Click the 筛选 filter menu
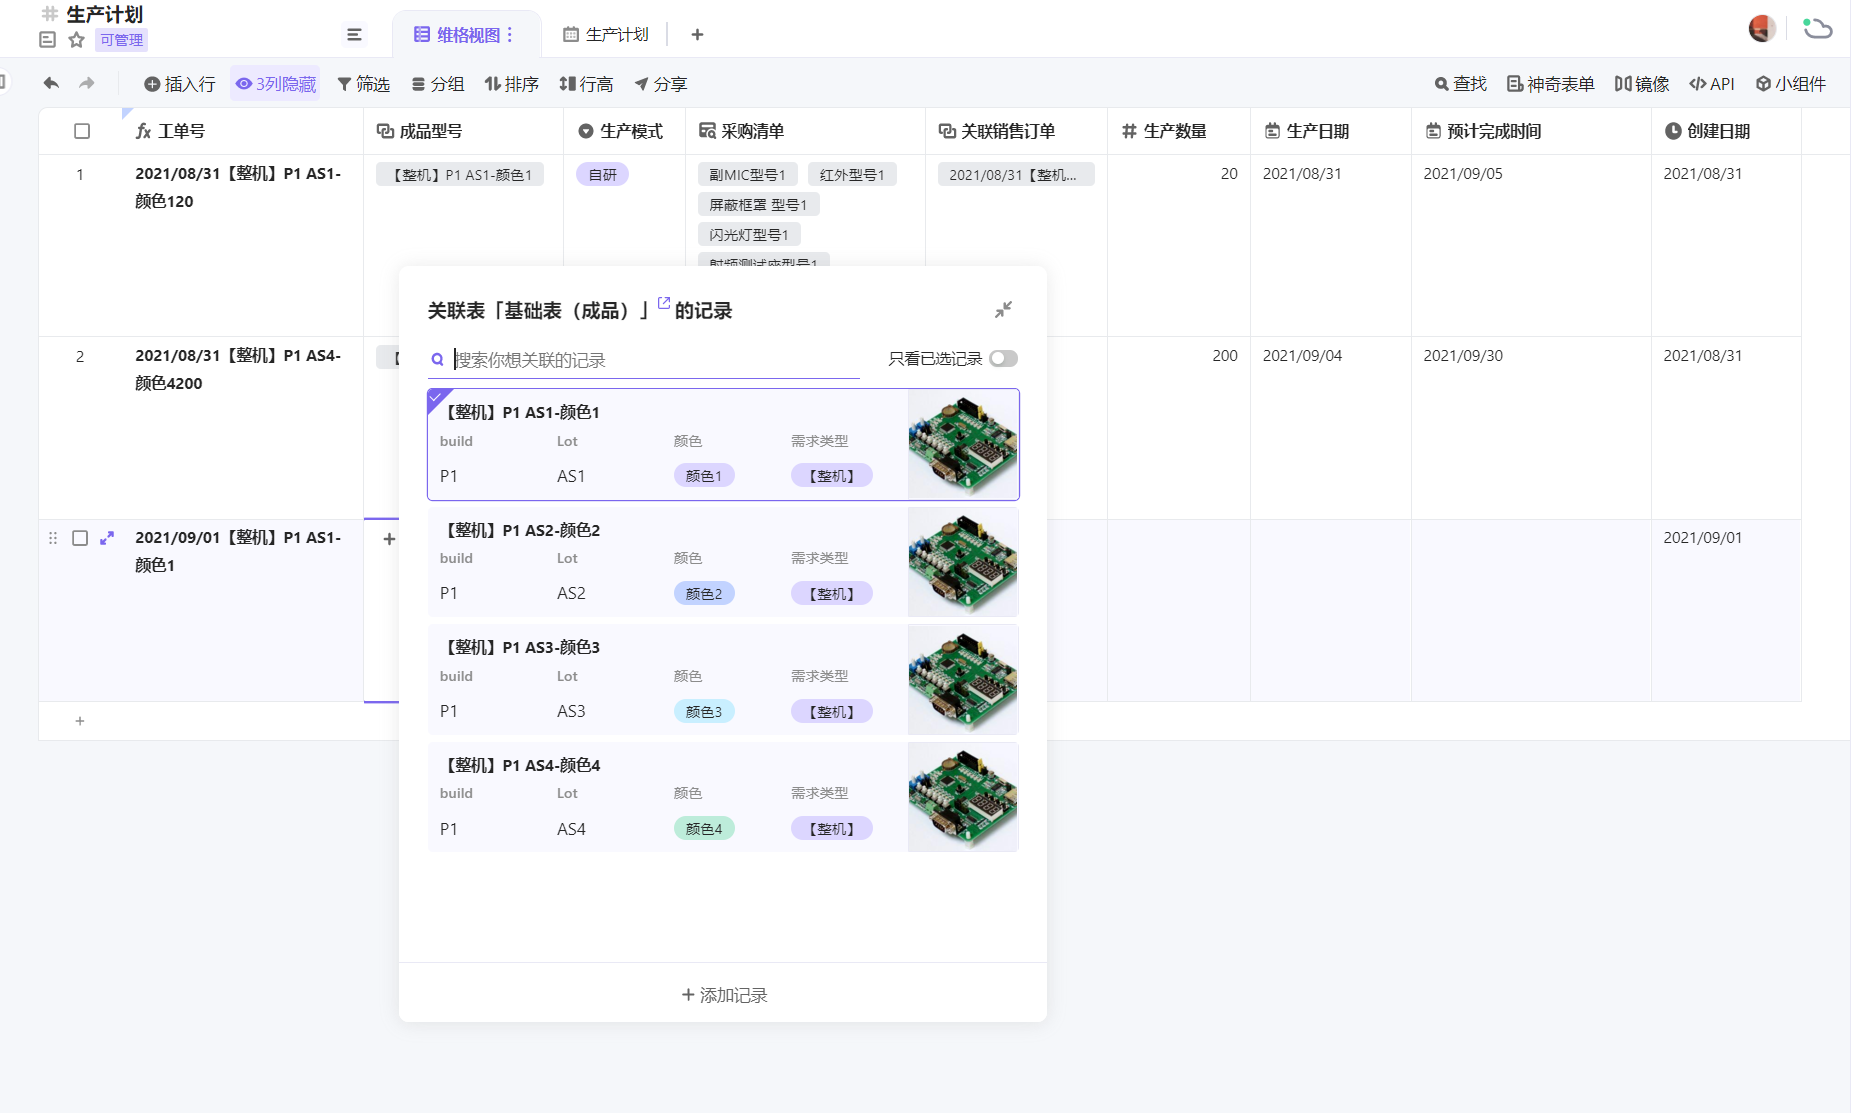1851x1113 pixels. coord(364,84)
